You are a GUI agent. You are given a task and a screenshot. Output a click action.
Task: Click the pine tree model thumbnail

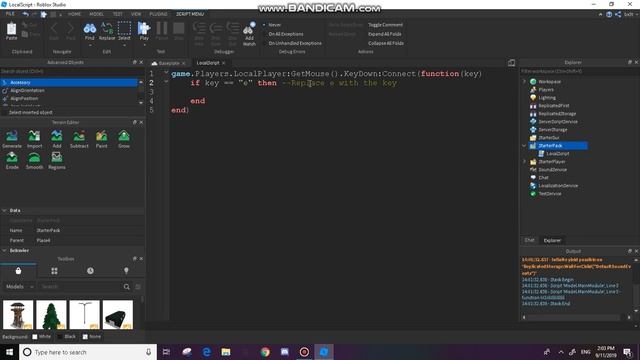(51, 315)
